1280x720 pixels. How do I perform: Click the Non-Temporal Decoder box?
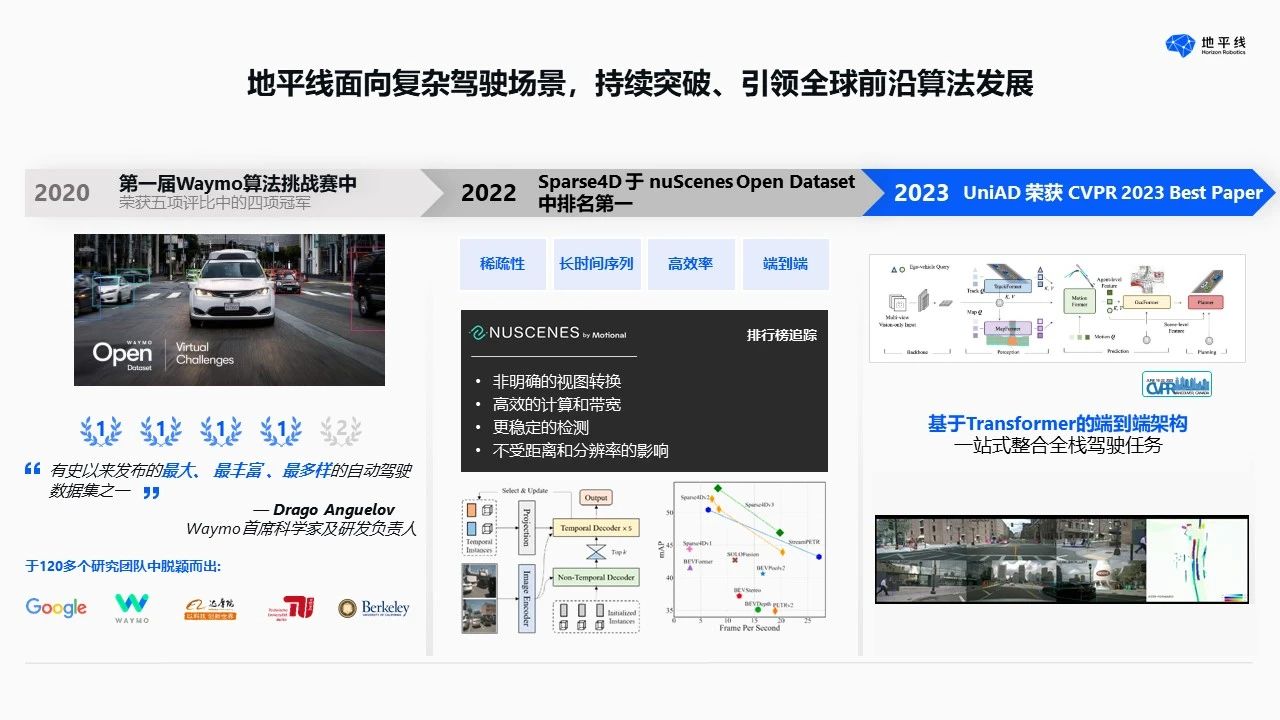click(595, 577)
